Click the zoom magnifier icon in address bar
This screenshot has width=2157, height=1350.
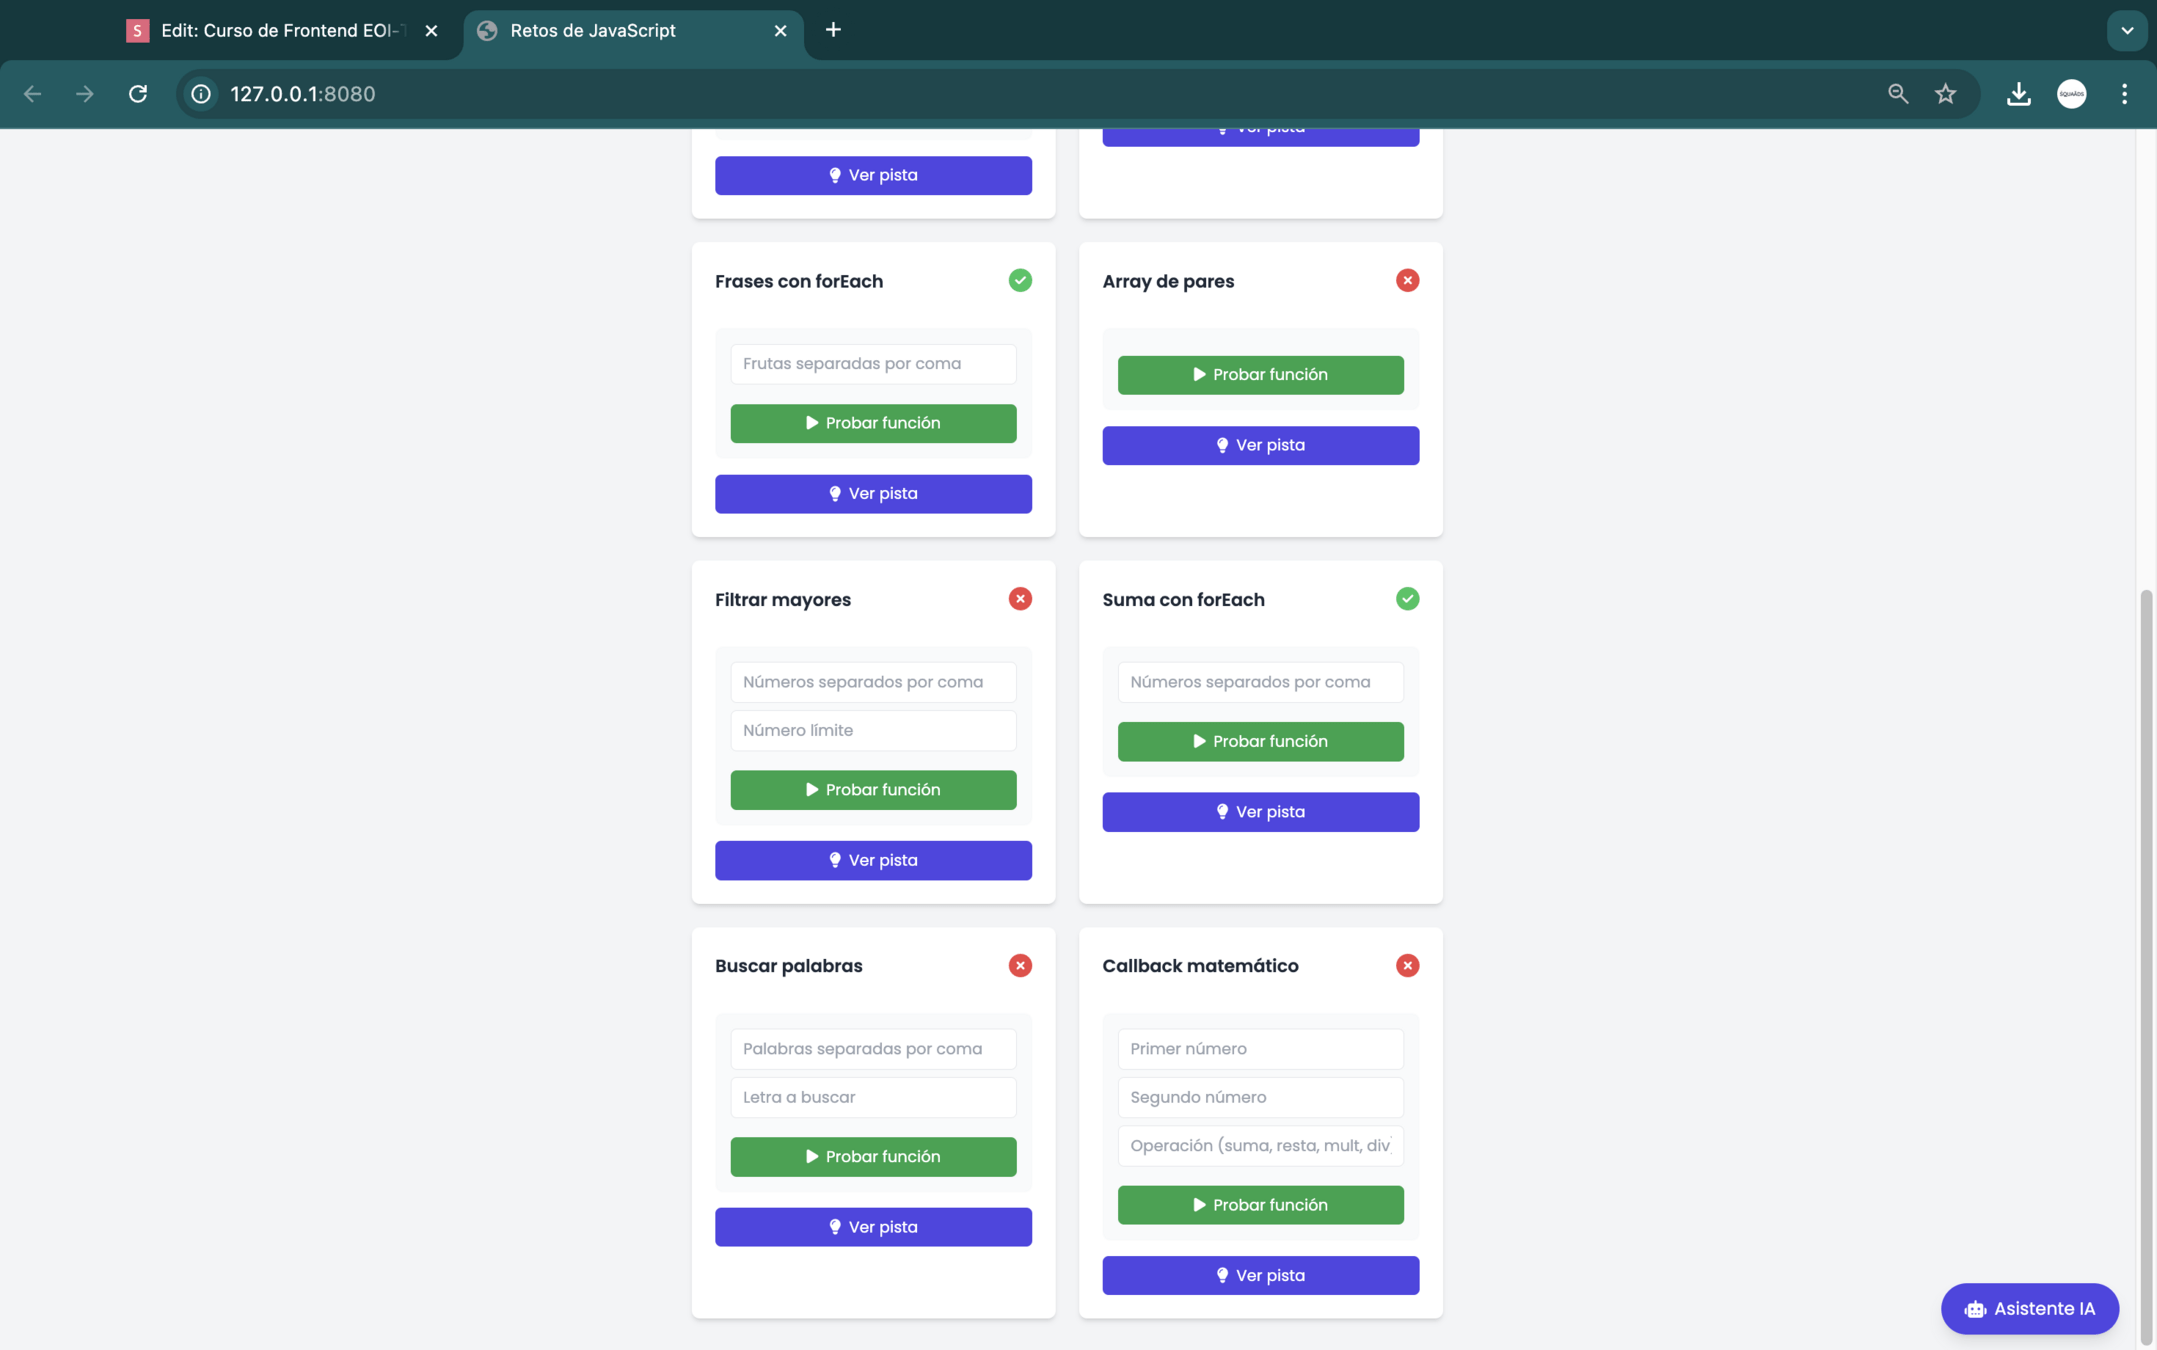coord(1897,94)
